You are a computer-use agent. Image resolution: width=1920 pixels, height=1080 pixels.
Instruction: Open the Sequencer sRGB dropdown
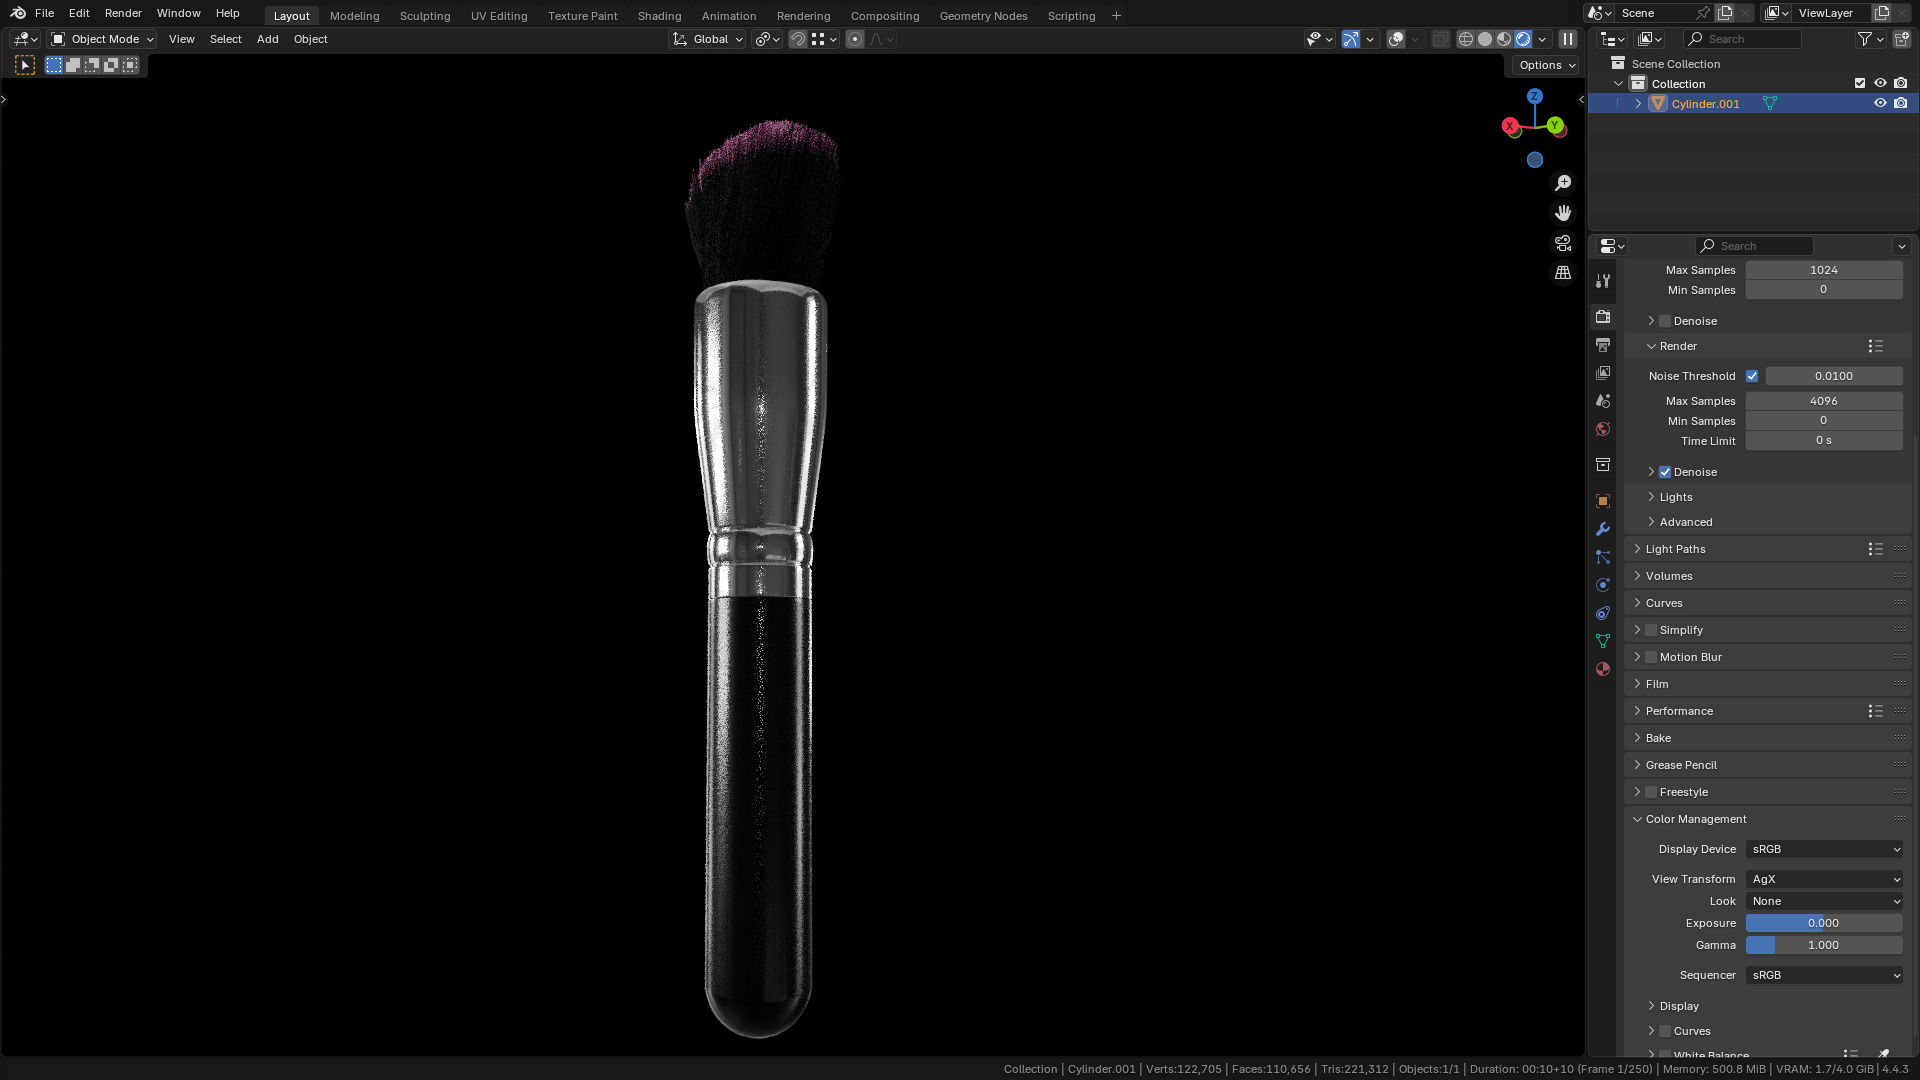coord(1824,975)
